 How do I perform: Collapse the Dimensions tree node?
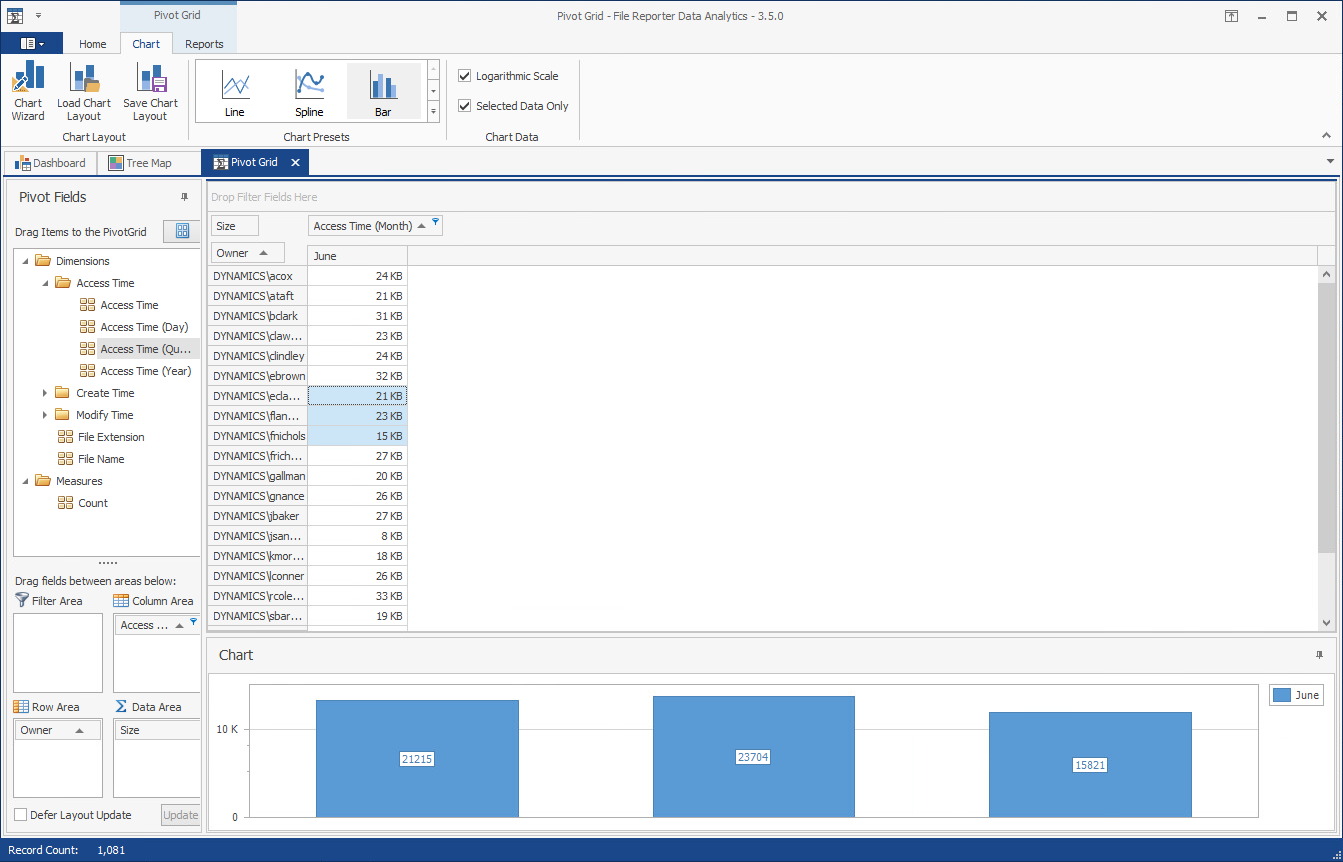click(23, 261)
